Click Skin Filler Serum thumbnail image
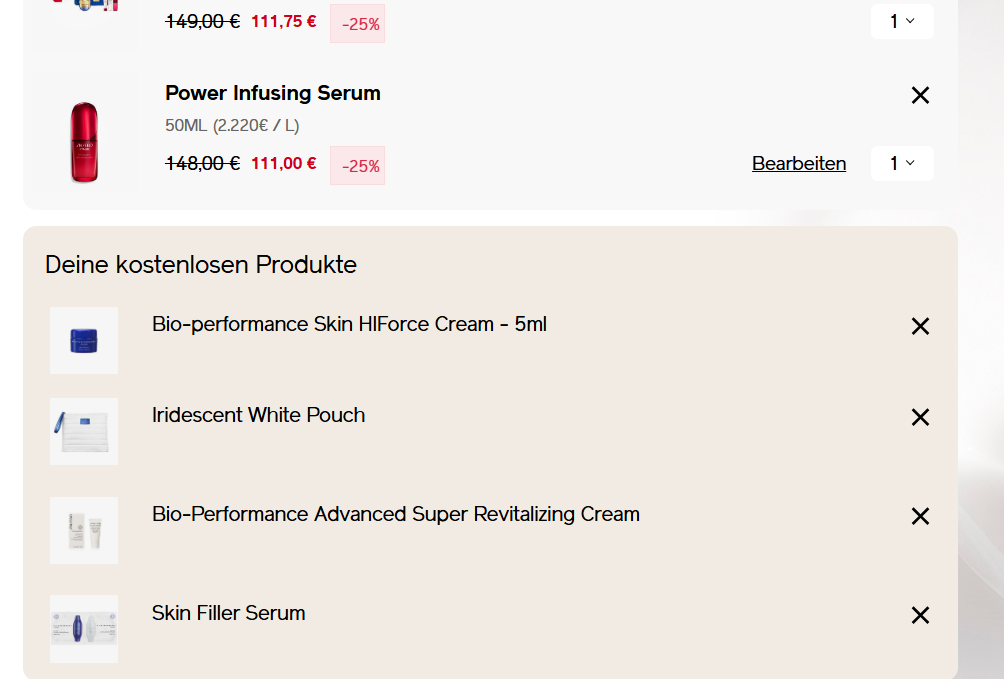Viewport: 1004px width, 679px height. pyautogui.click(x=84, y=629)
